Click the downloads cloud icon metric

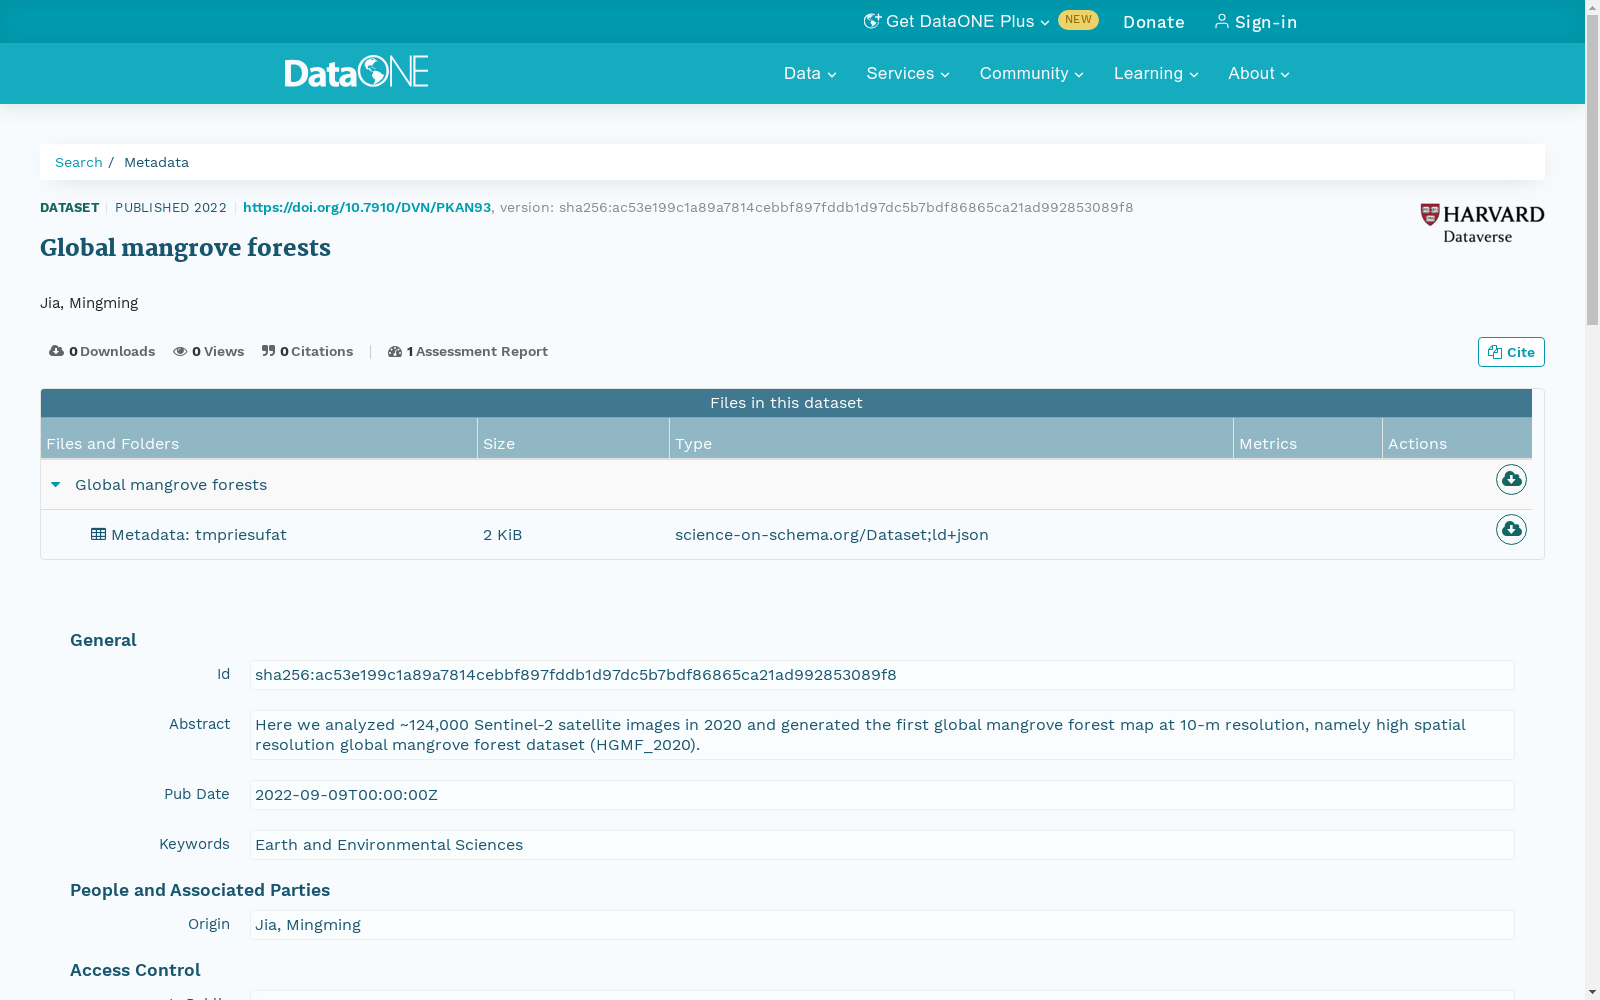pyautogui.click(x=56, y=351)
